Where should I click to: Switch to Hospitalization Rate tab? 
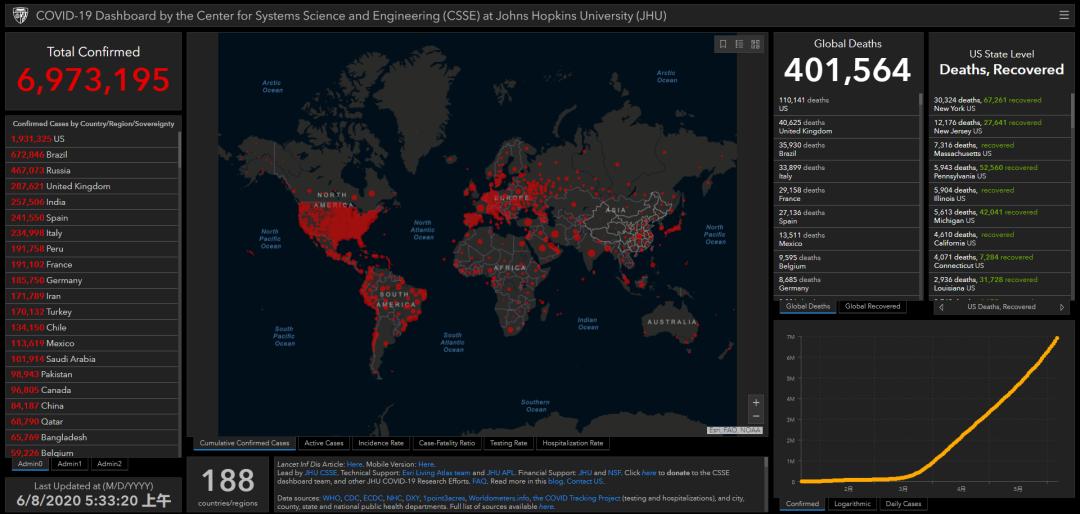click(572, 443)
